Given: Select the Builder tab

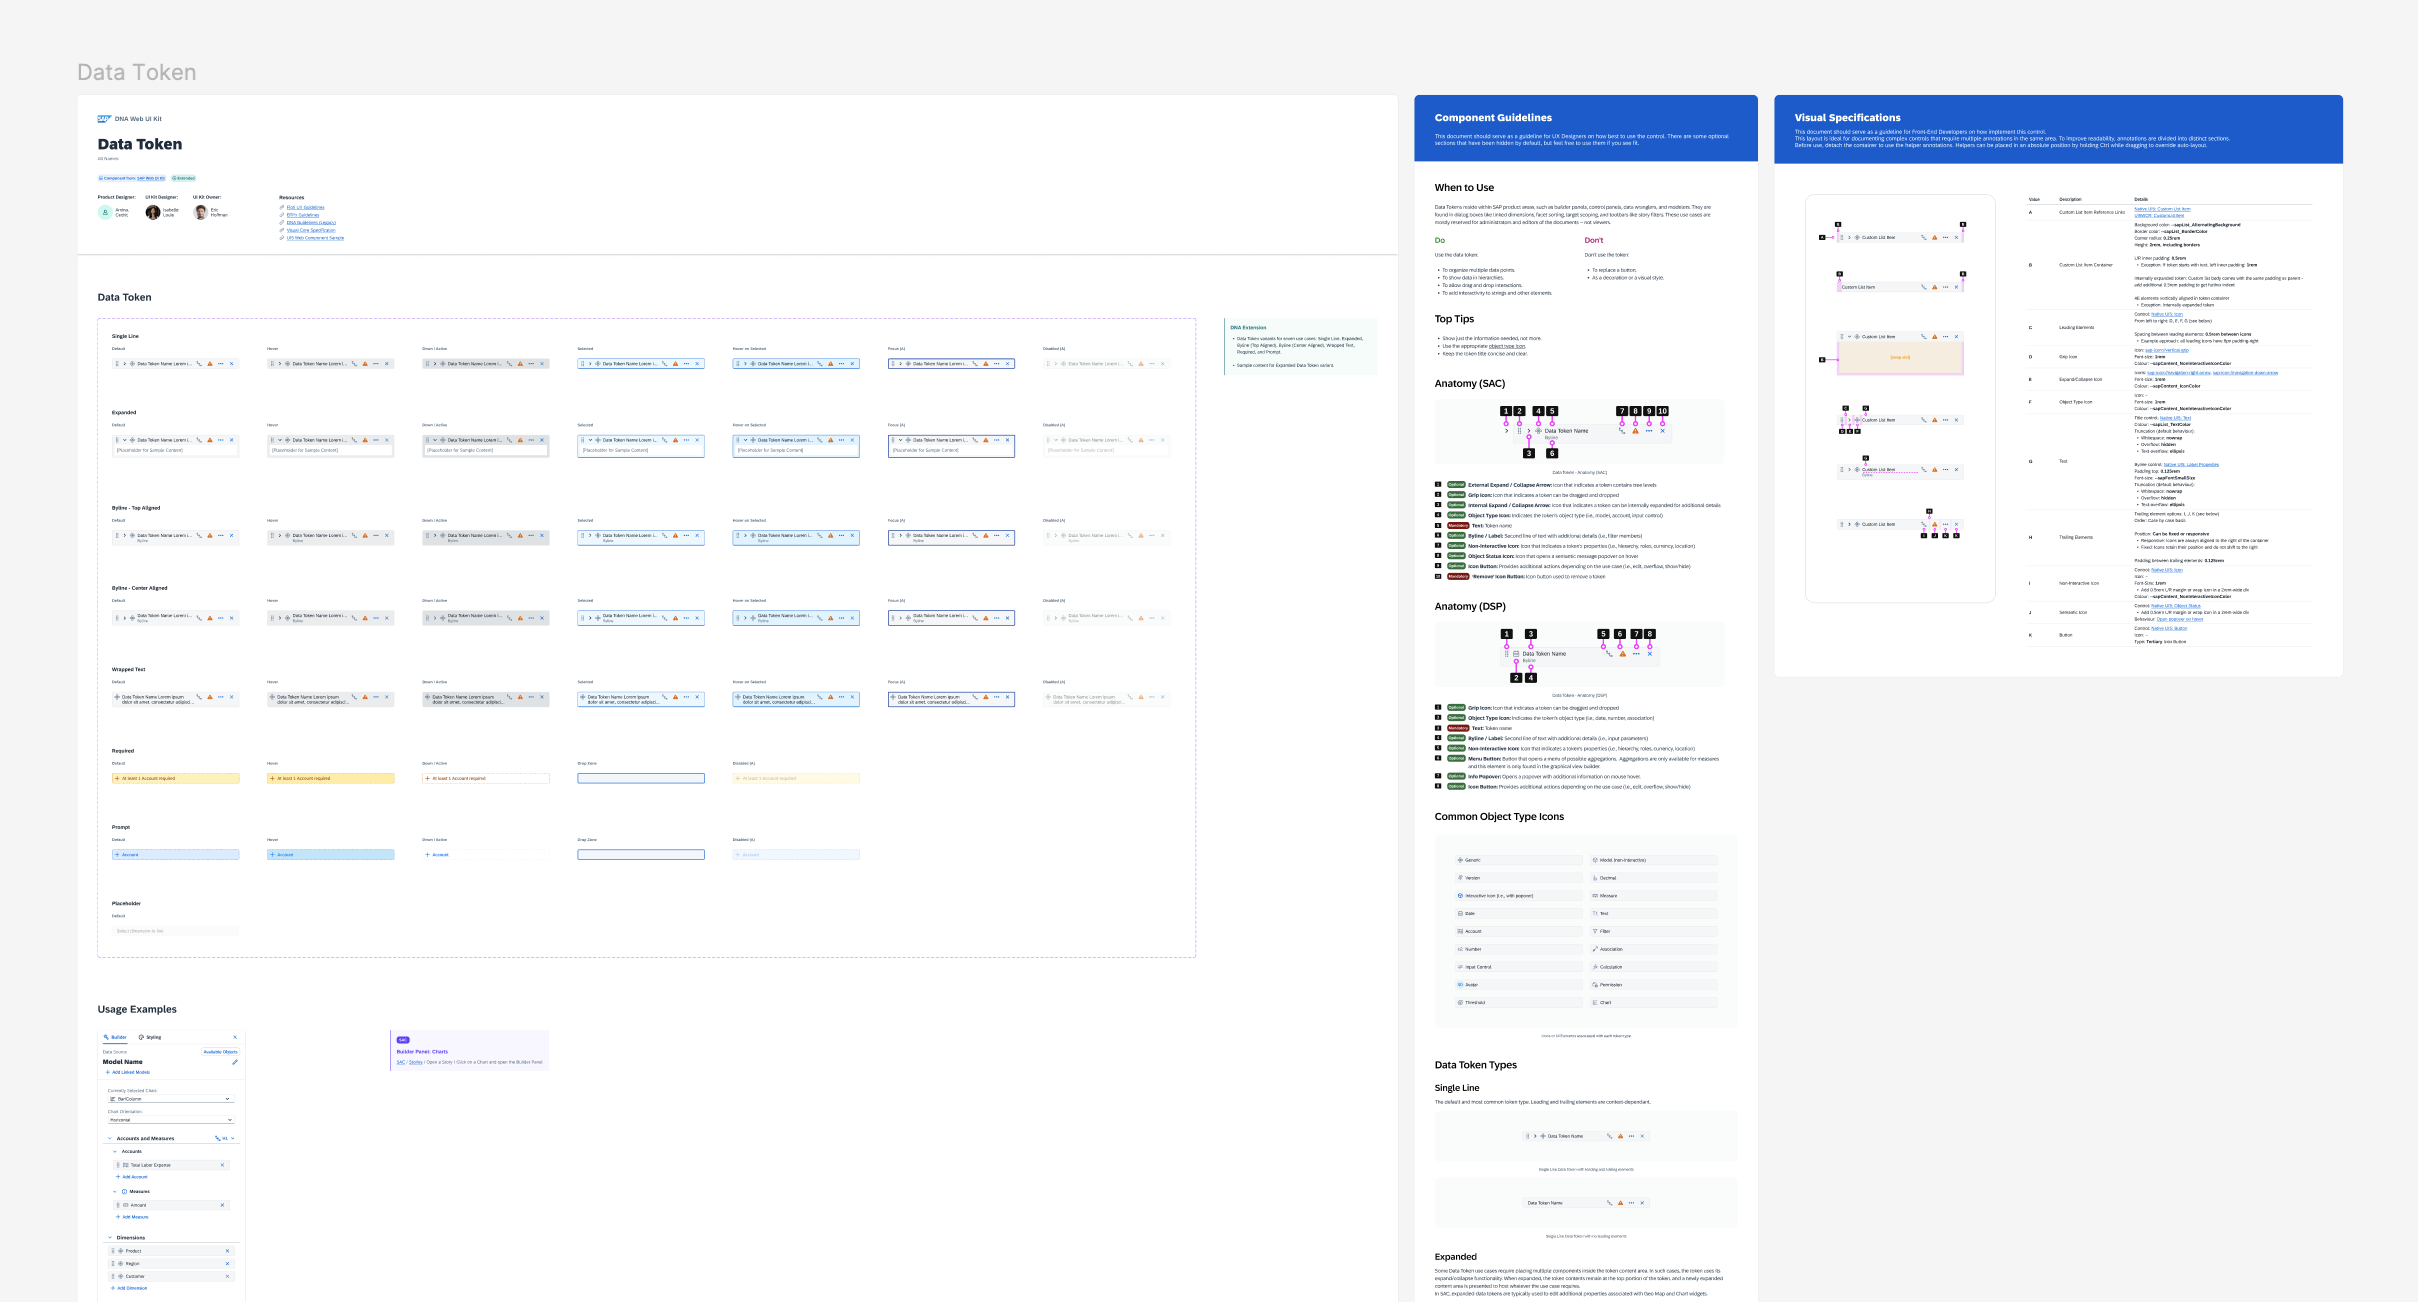Looking at the screenshot, I should [115, 1037].
